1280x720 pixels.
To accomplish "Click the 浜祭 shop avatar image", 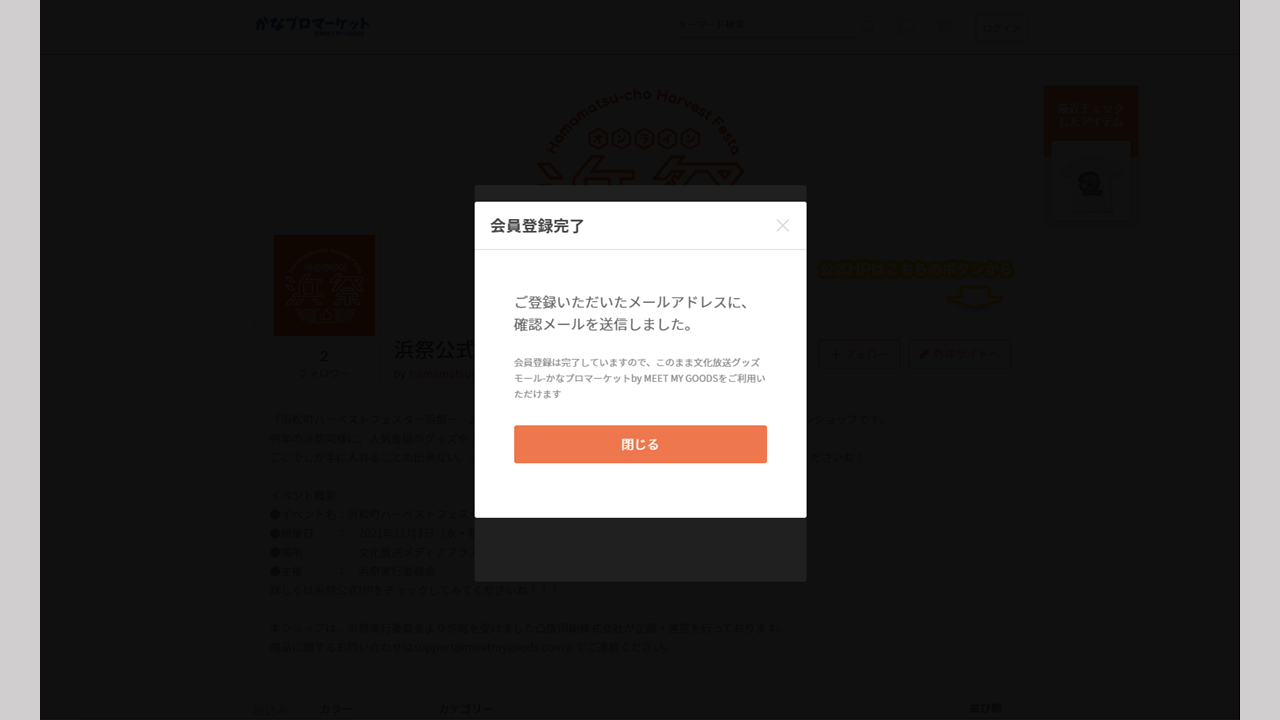I will 324,285.
